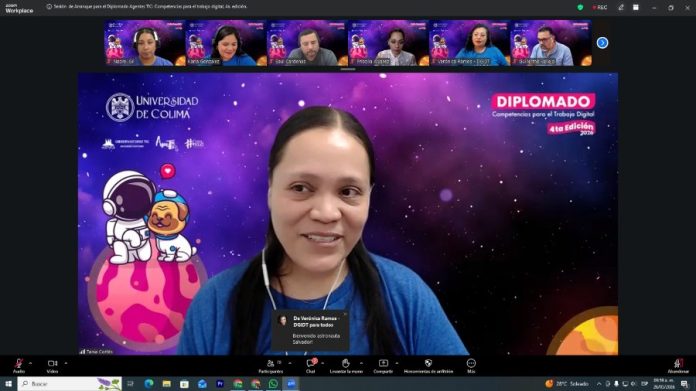Leave the meeting with Abandonar
Viewport: 696px width, 391px height.
coord(678,366)
